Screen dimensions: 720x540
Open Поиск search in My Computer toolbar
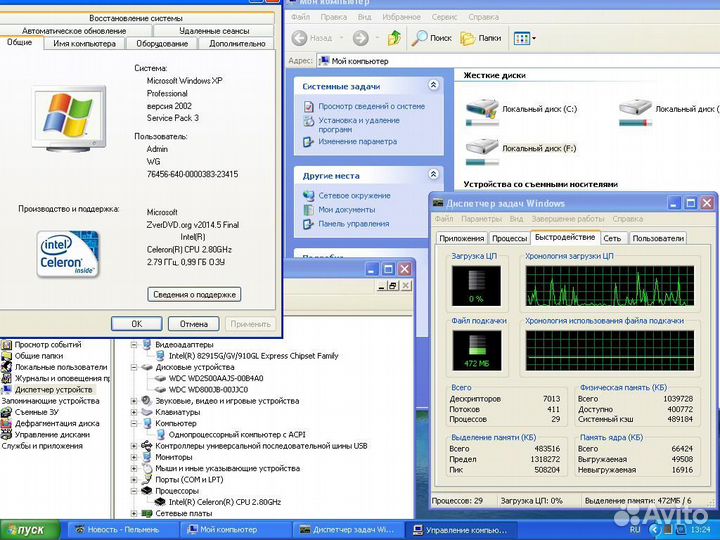(x=431, y=38)
